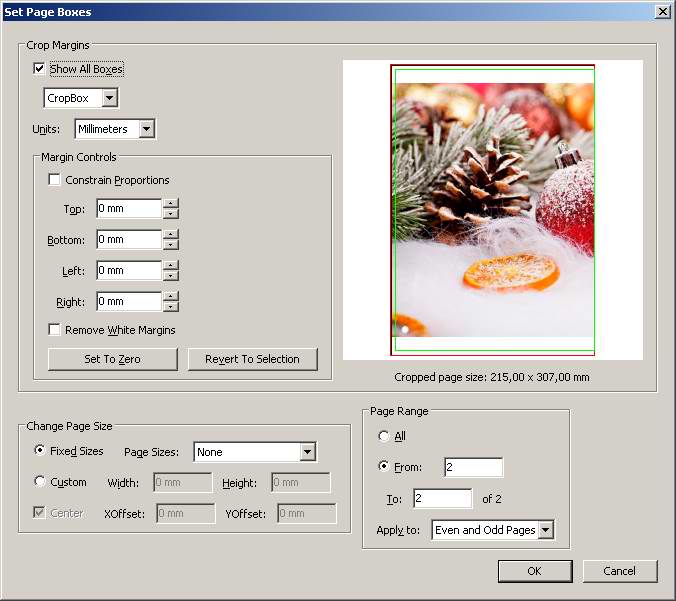Click the Page Sizes label
Image resolution: width=676 pixels, height=601 pixels.
151,452
